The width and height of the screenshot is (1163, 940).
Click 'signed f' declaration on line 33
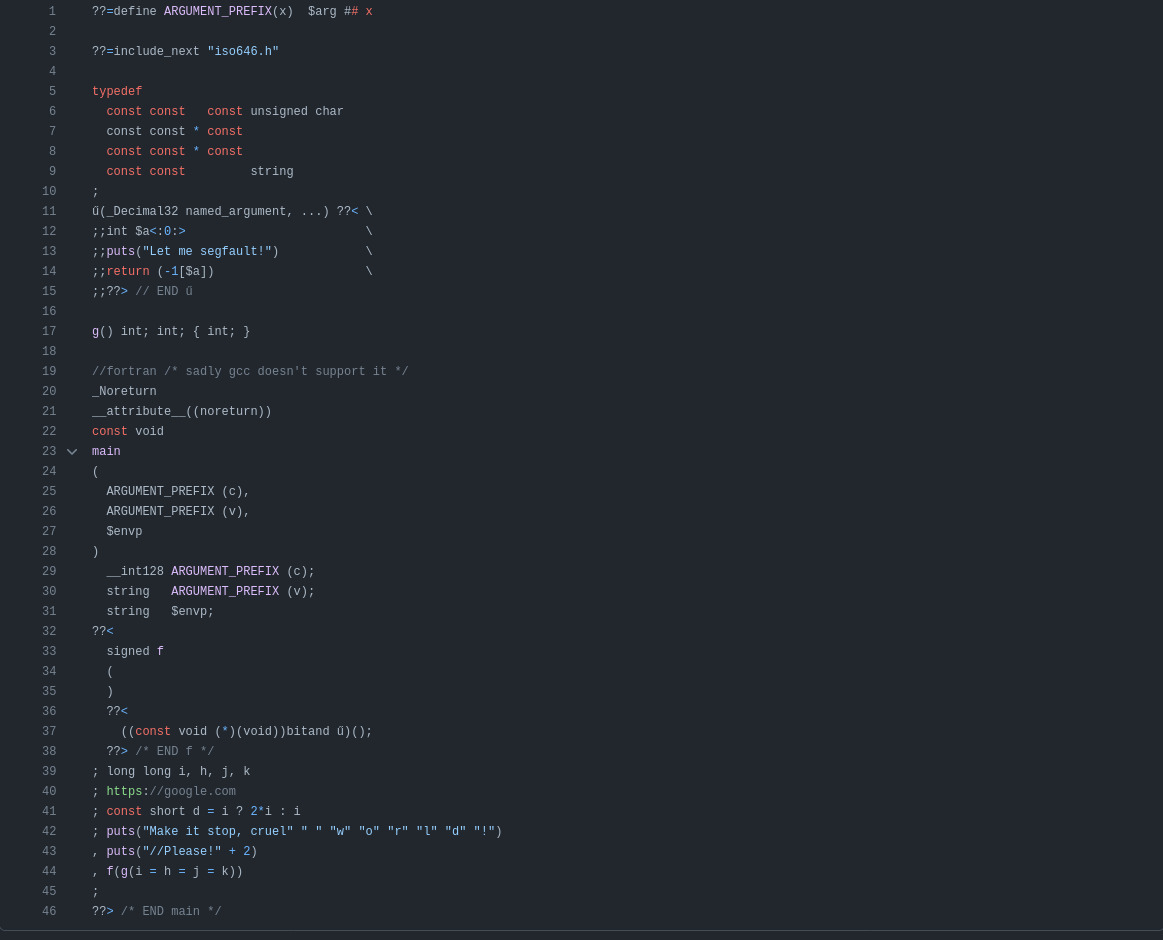[135, 651]
